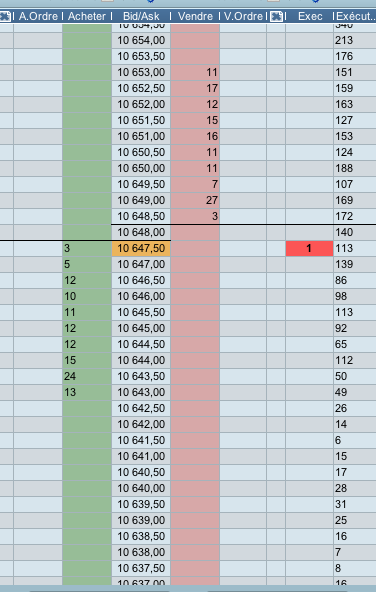This screenshot has height=592, width=376.
Task: Click the Vendre column header
Action: (x=195, y=16)
